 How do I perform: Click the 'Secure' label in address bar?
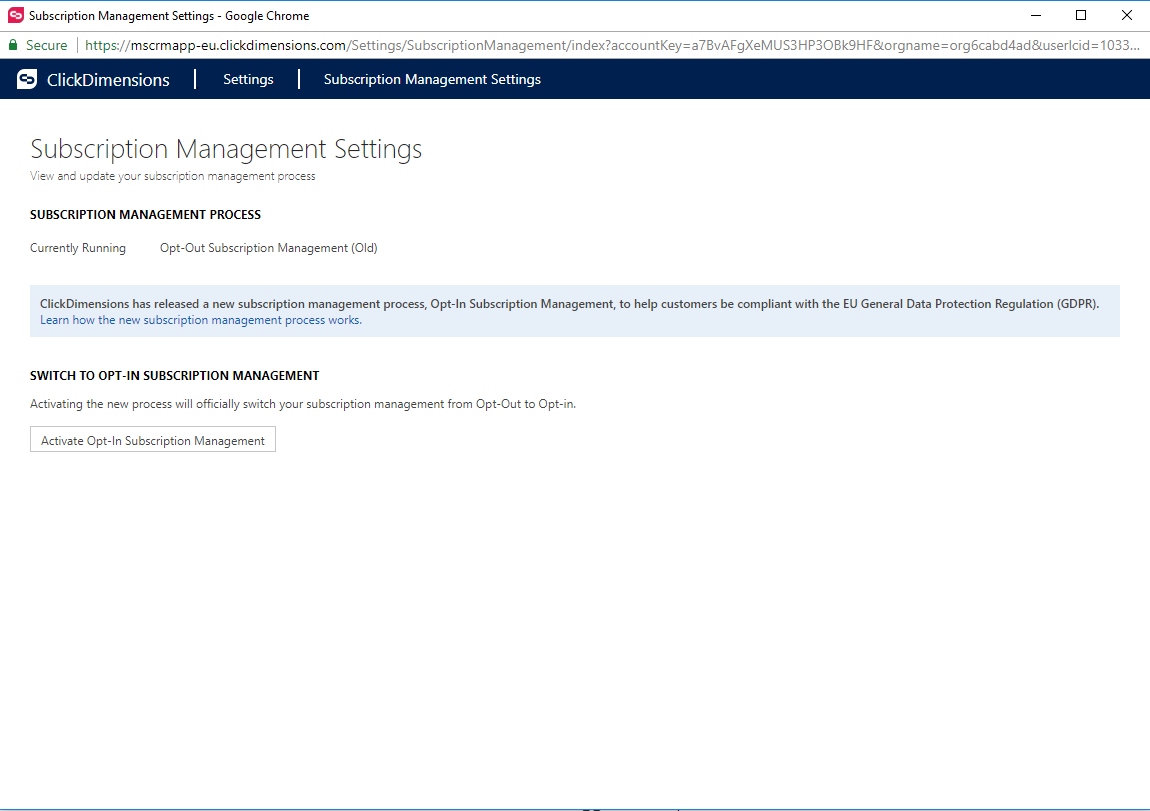pos(46,45)
